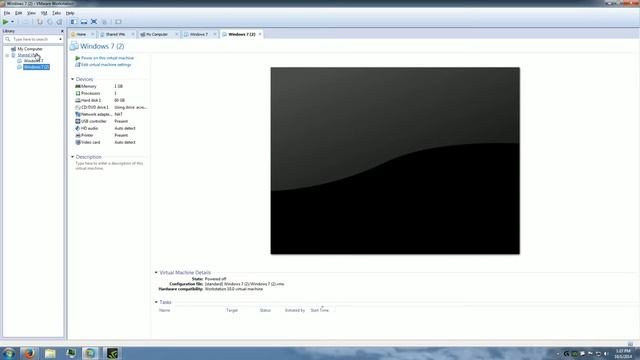Collapse the Virtual Machine Details section

[156, 273]
